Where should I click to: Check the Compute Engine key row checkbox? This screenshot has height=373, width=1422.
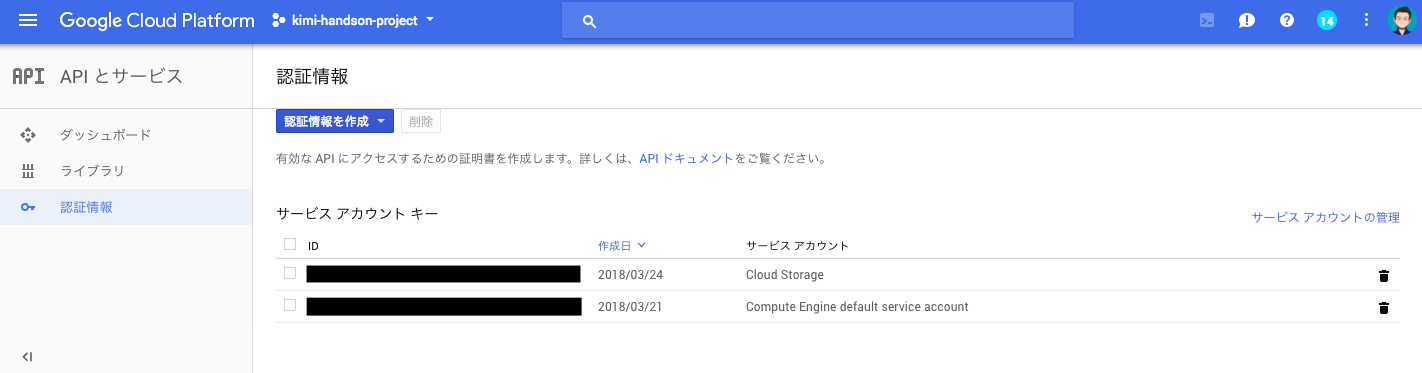290,305
